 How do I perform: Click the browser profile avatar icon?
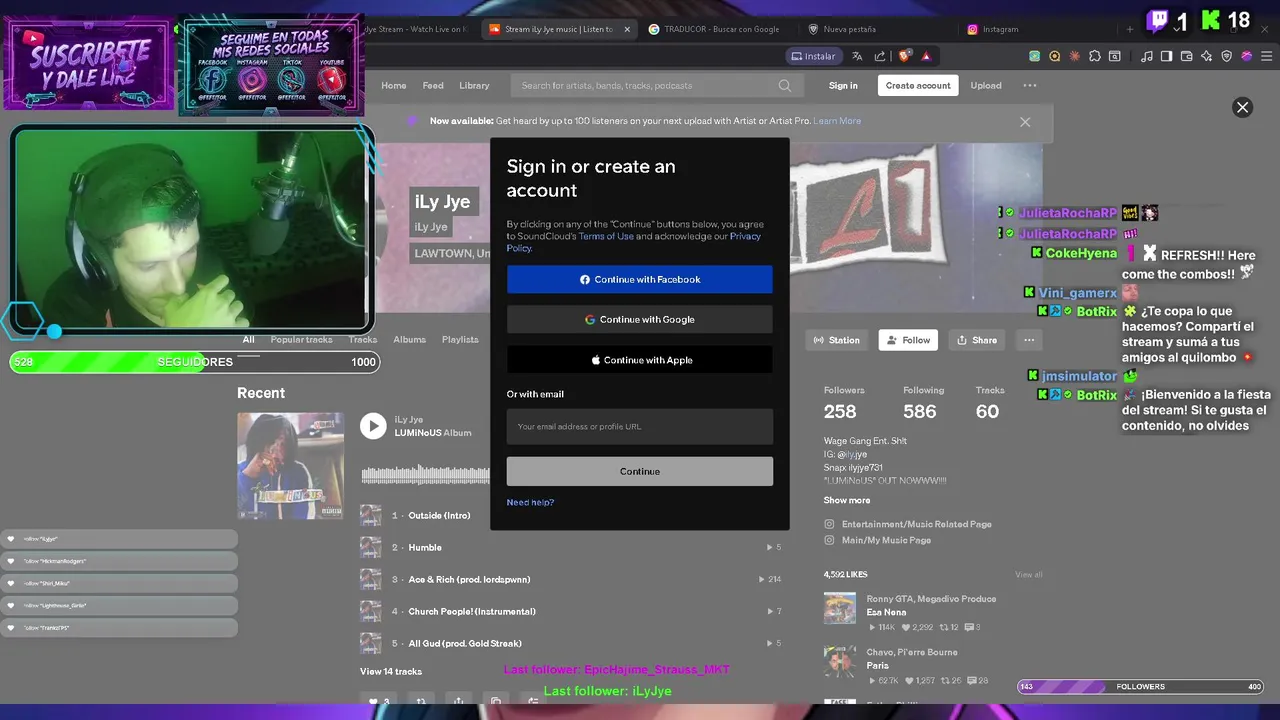[x=1247, y=56]
